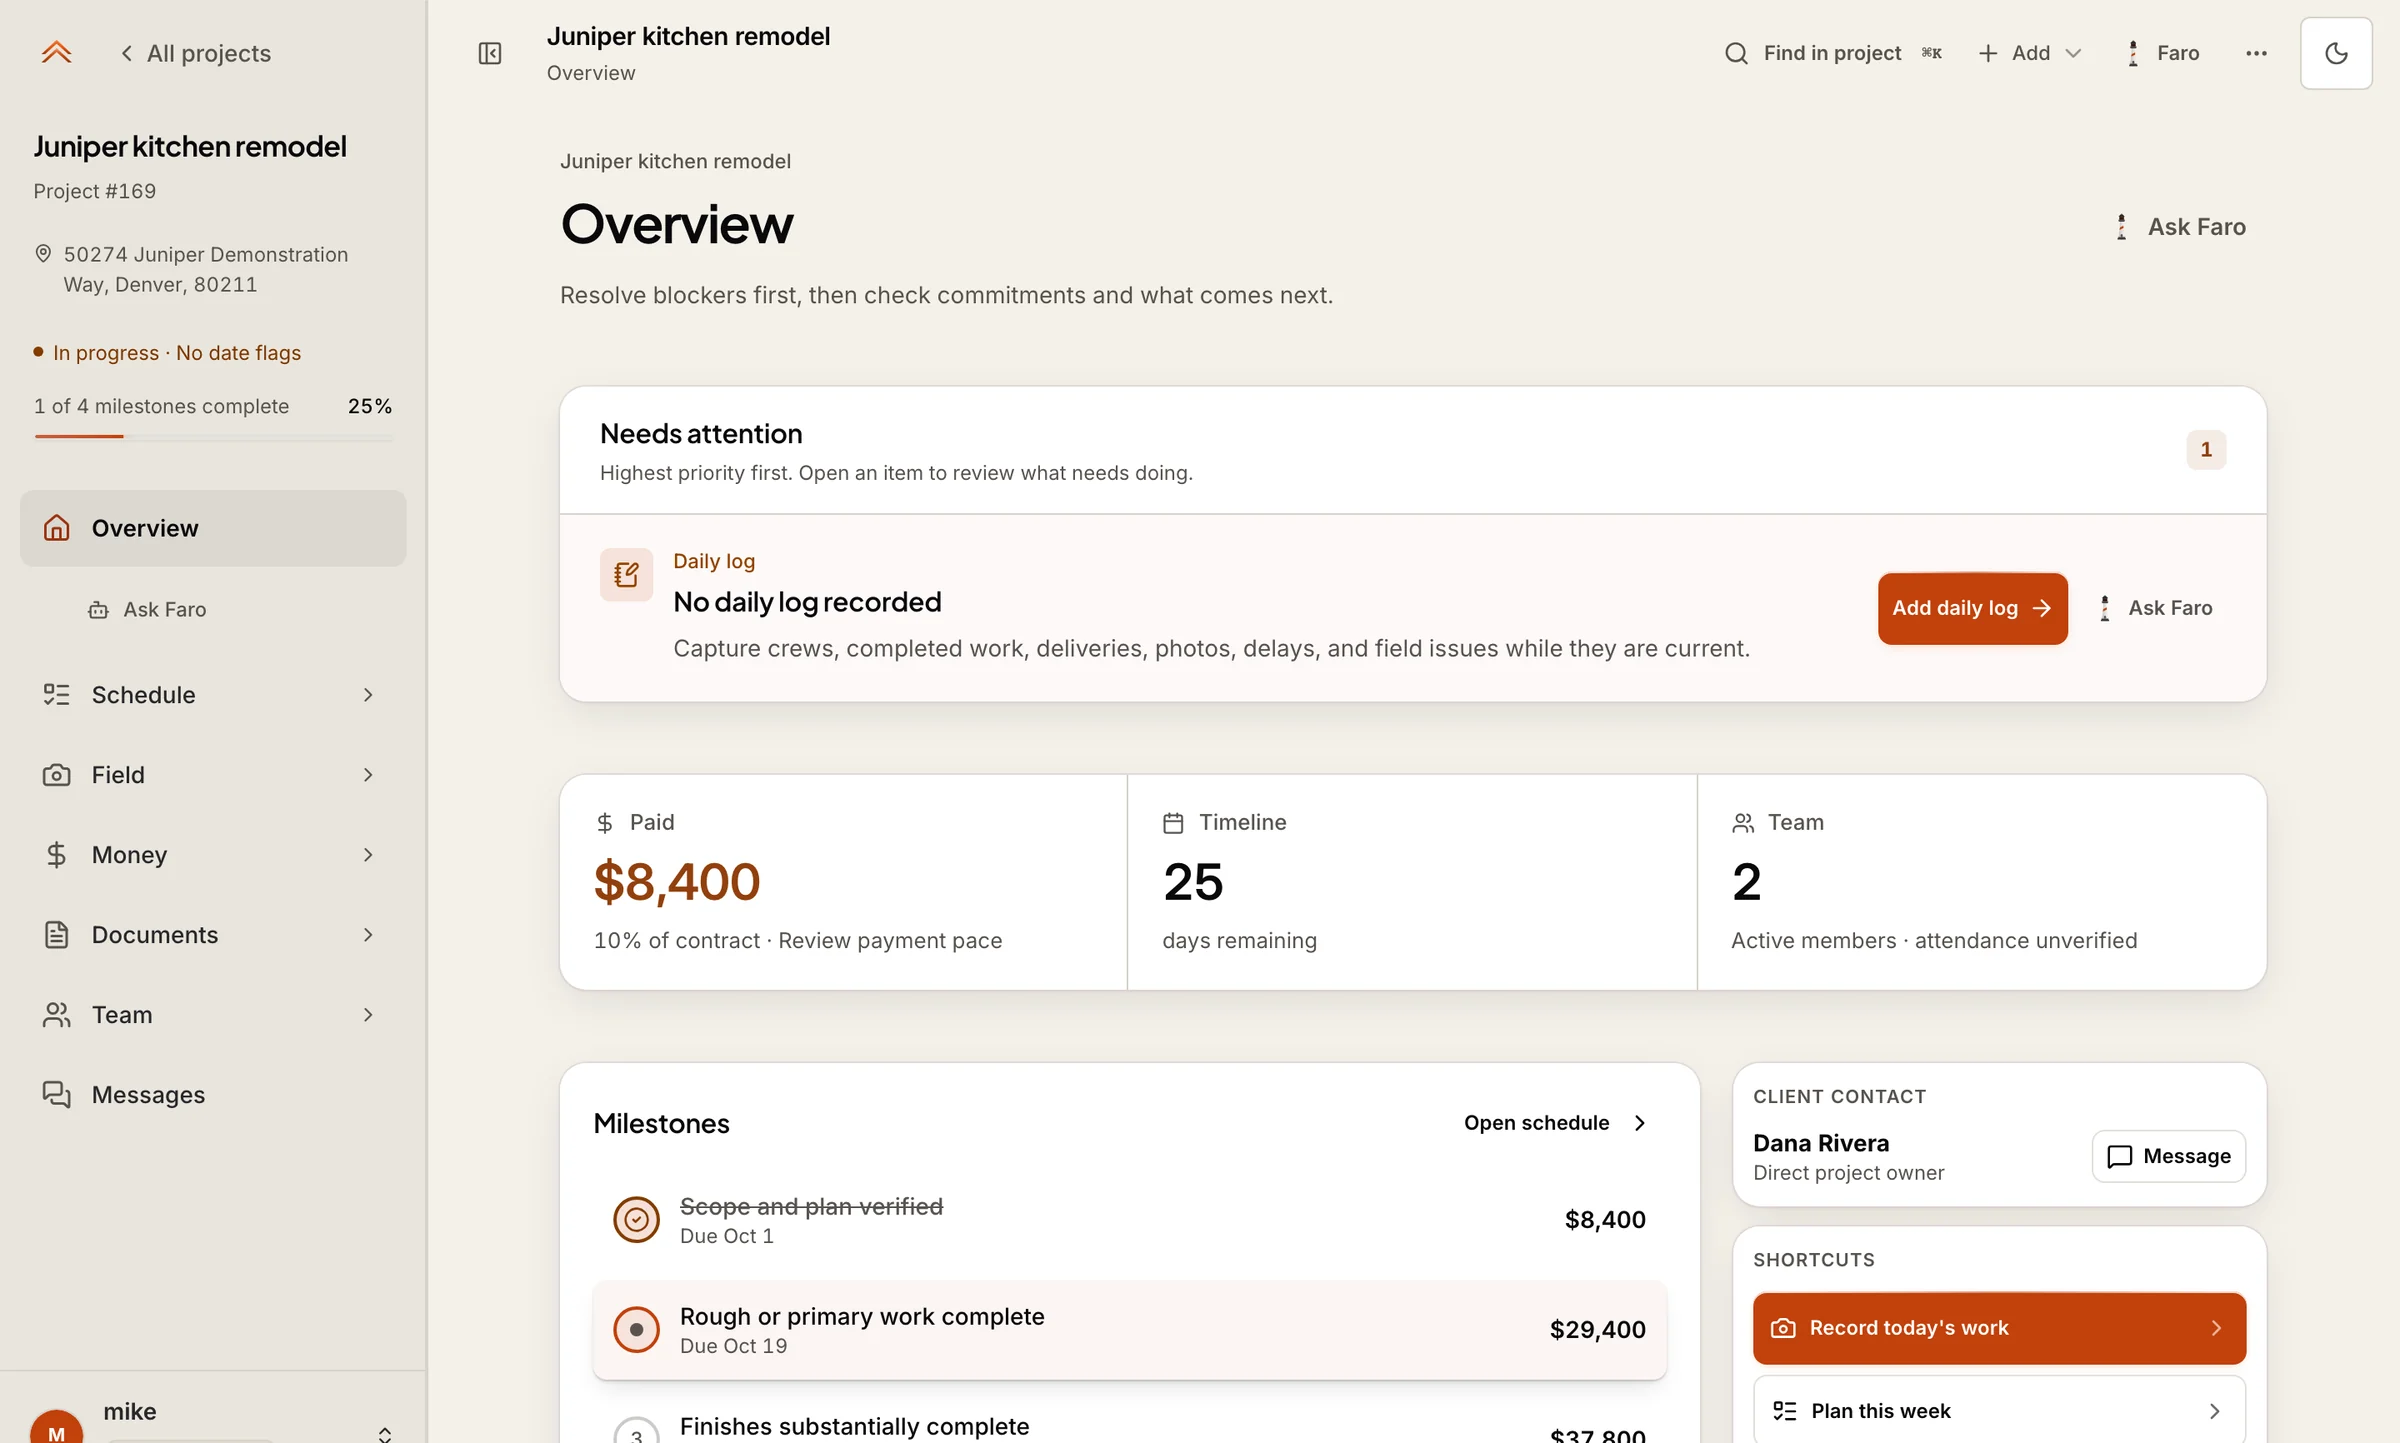Click milestones progress bar in sidebar

coord(213,436)
